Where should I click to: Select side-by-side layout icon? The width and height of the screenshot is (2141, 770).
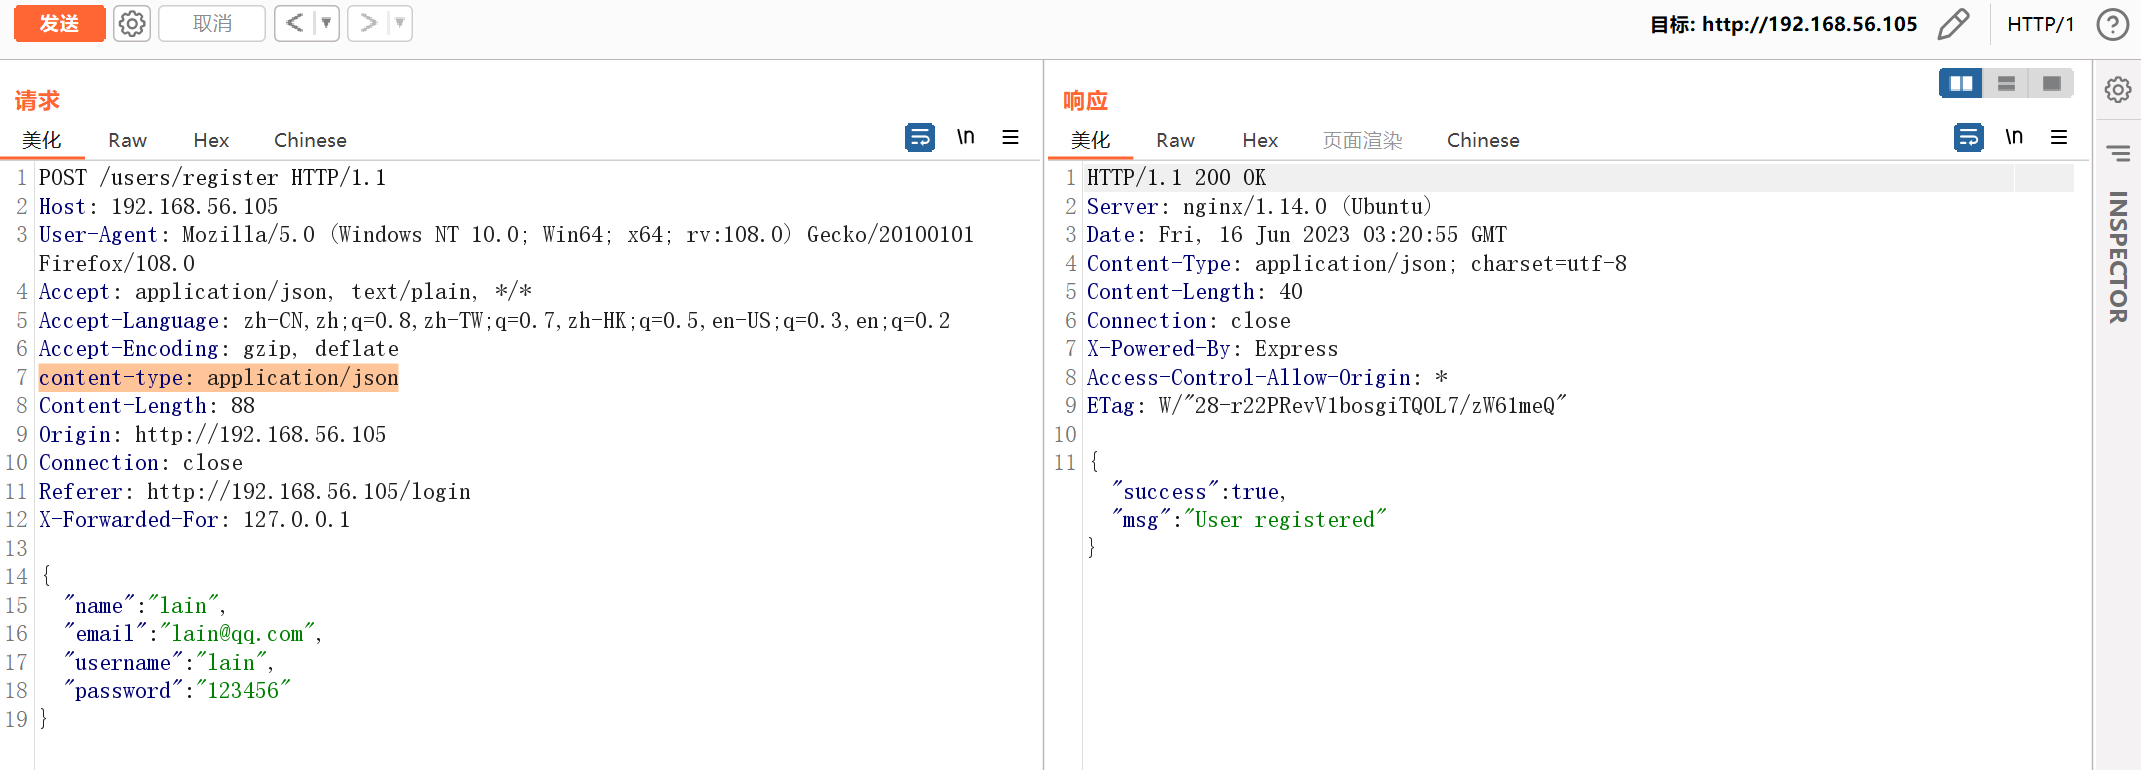pos(1961,83)
